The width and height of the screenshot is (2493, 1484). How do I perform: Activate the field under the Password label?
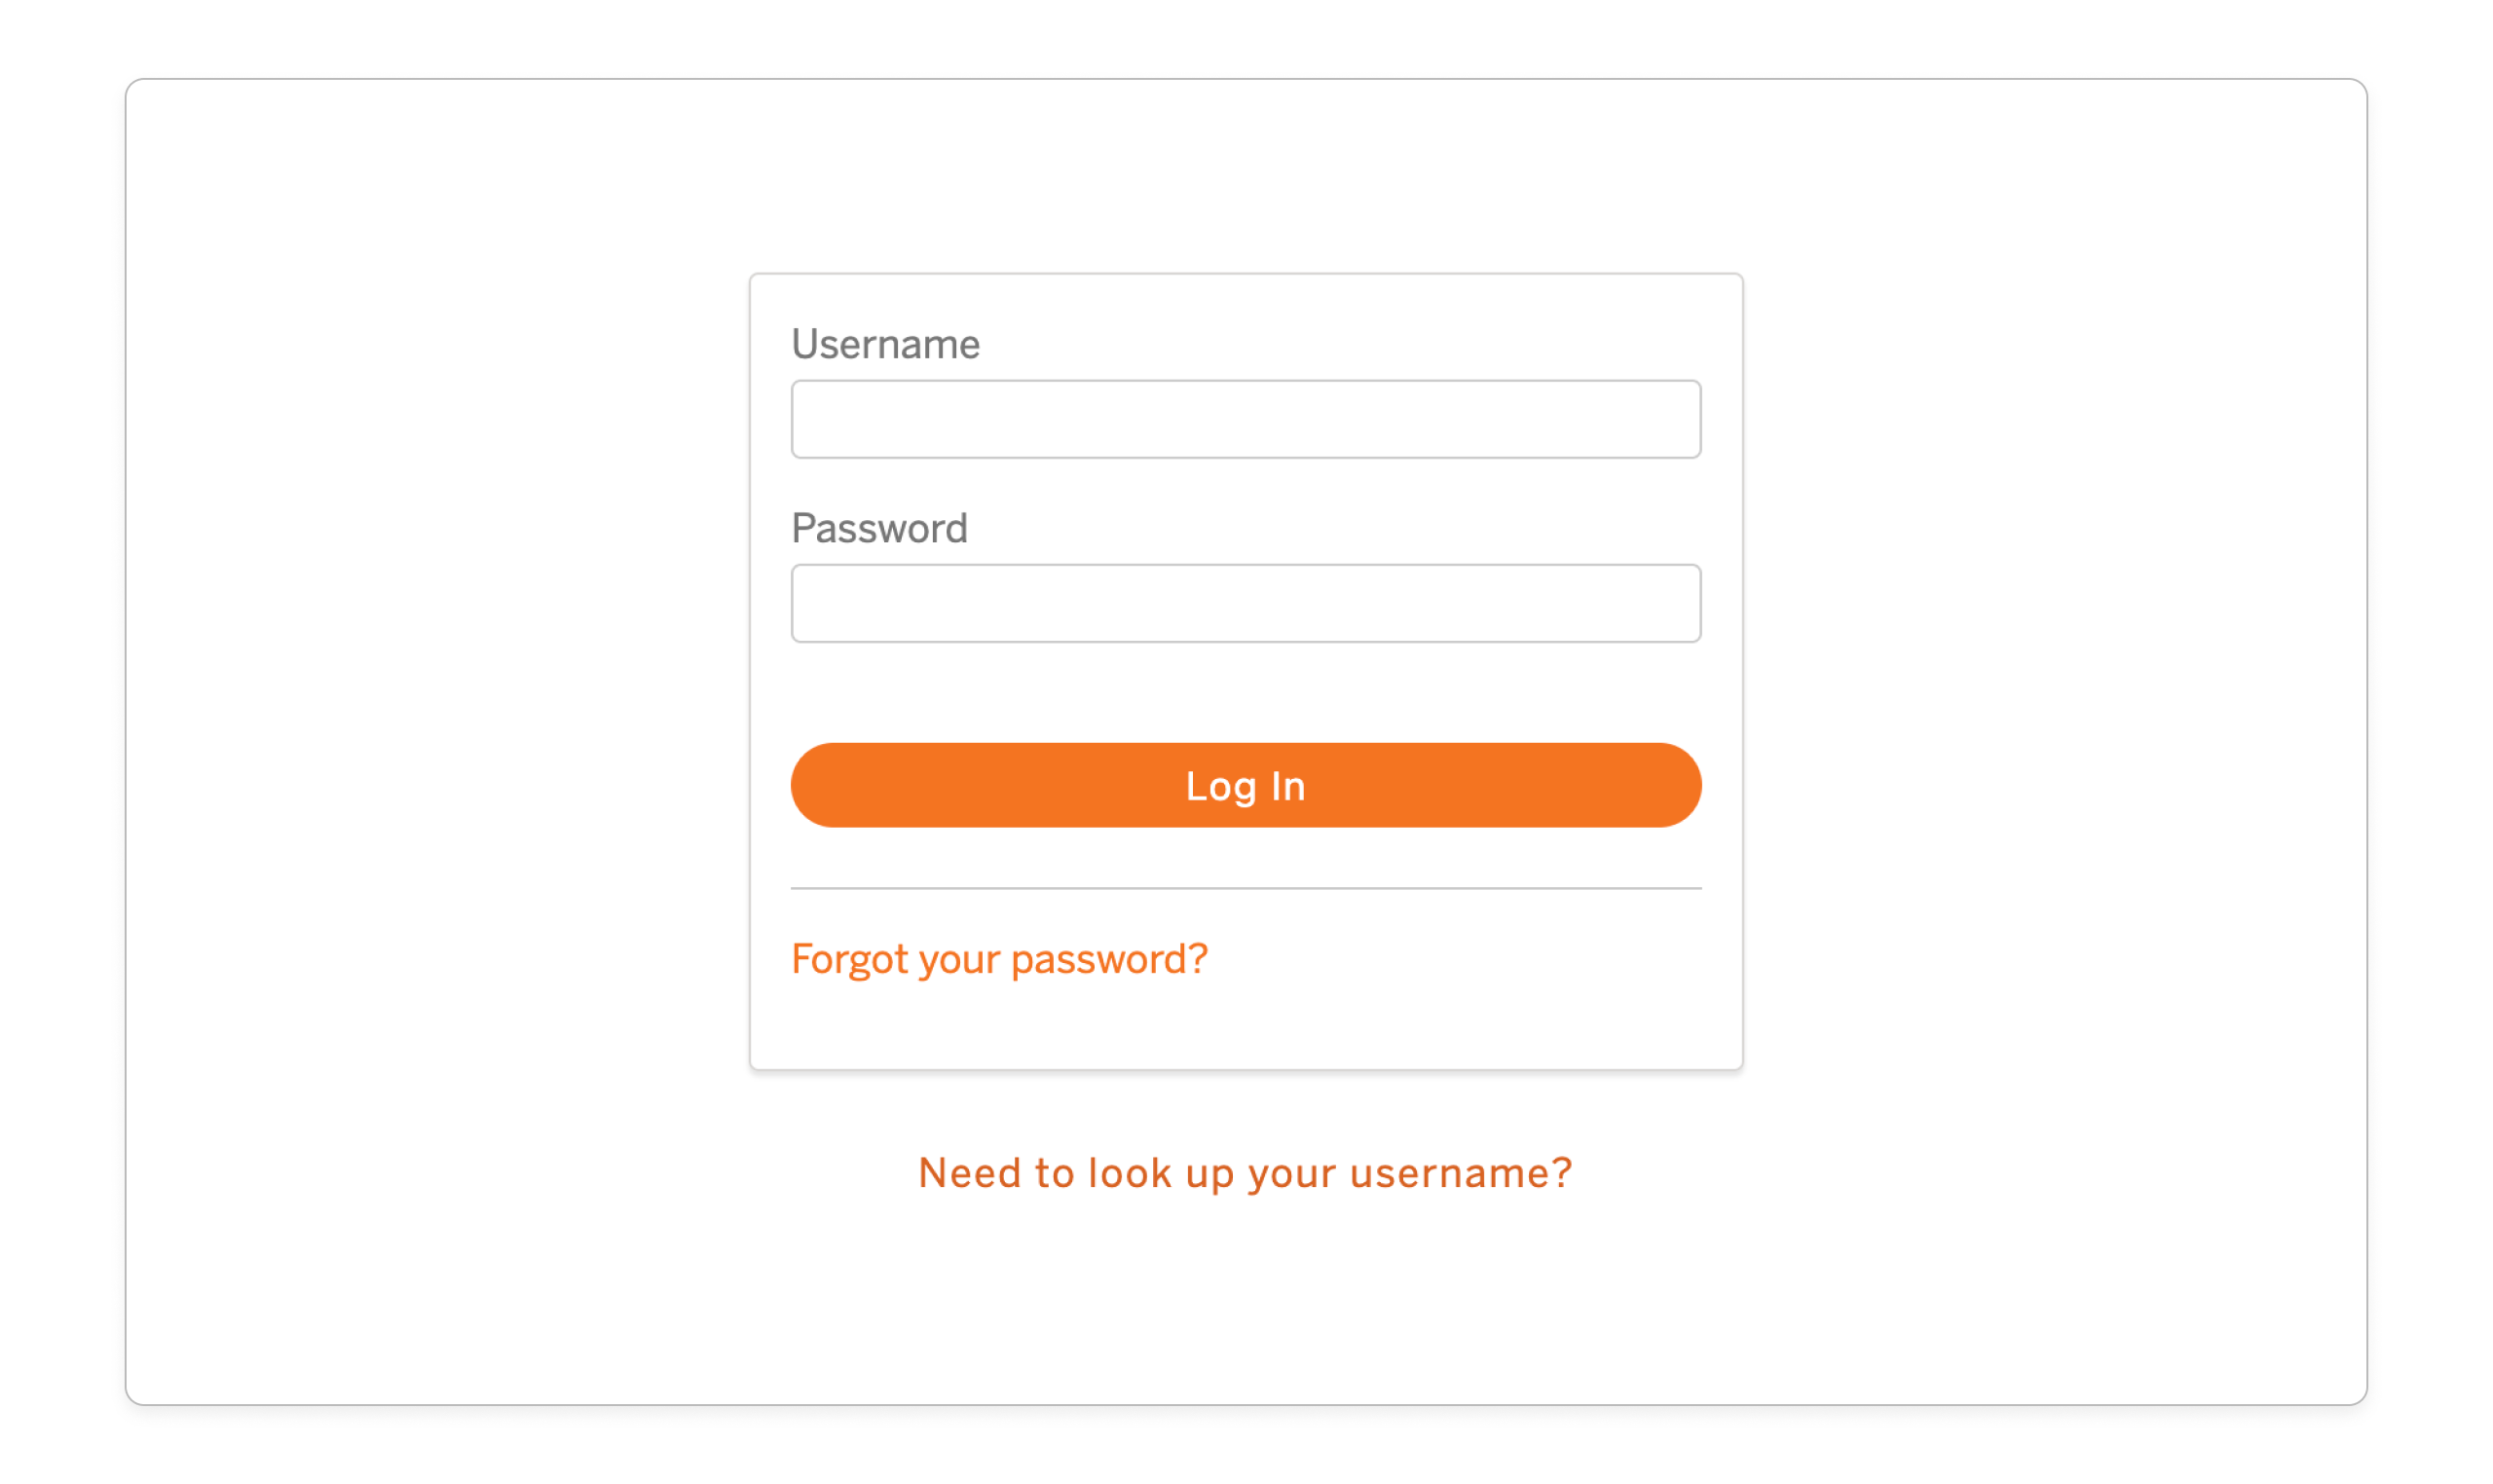[x=1245, y=603]
